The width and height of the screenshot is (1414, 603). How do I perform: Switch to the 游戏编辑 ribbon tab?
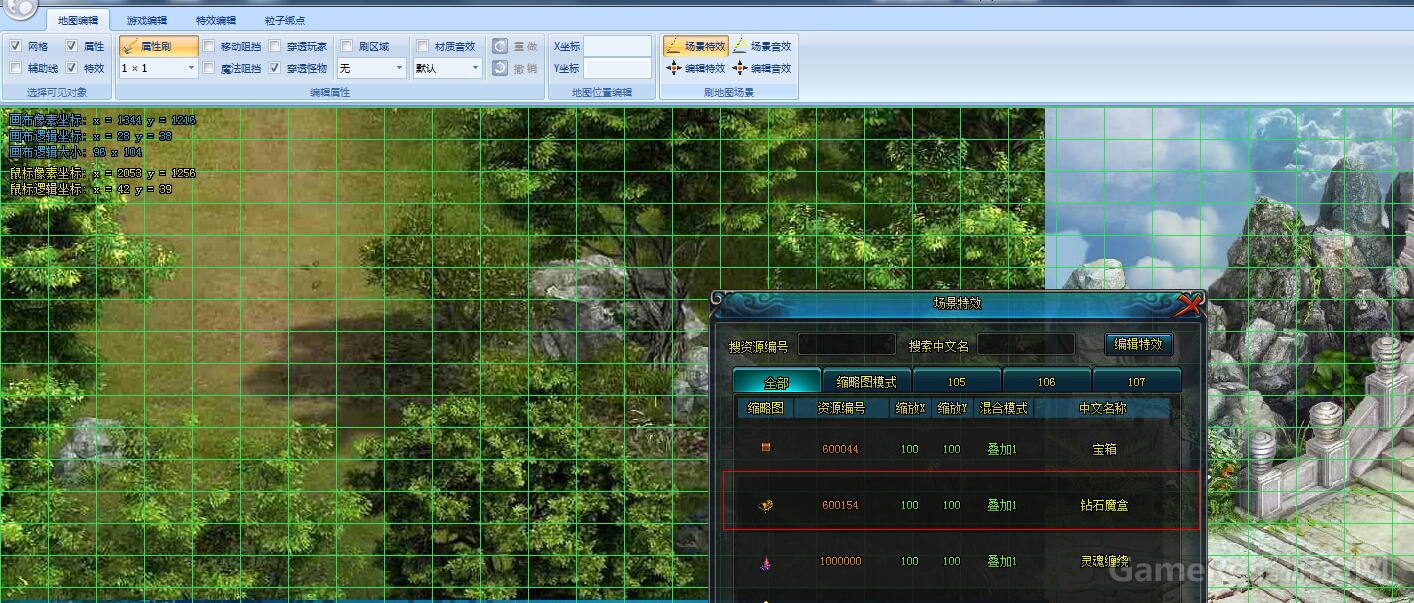147,20
